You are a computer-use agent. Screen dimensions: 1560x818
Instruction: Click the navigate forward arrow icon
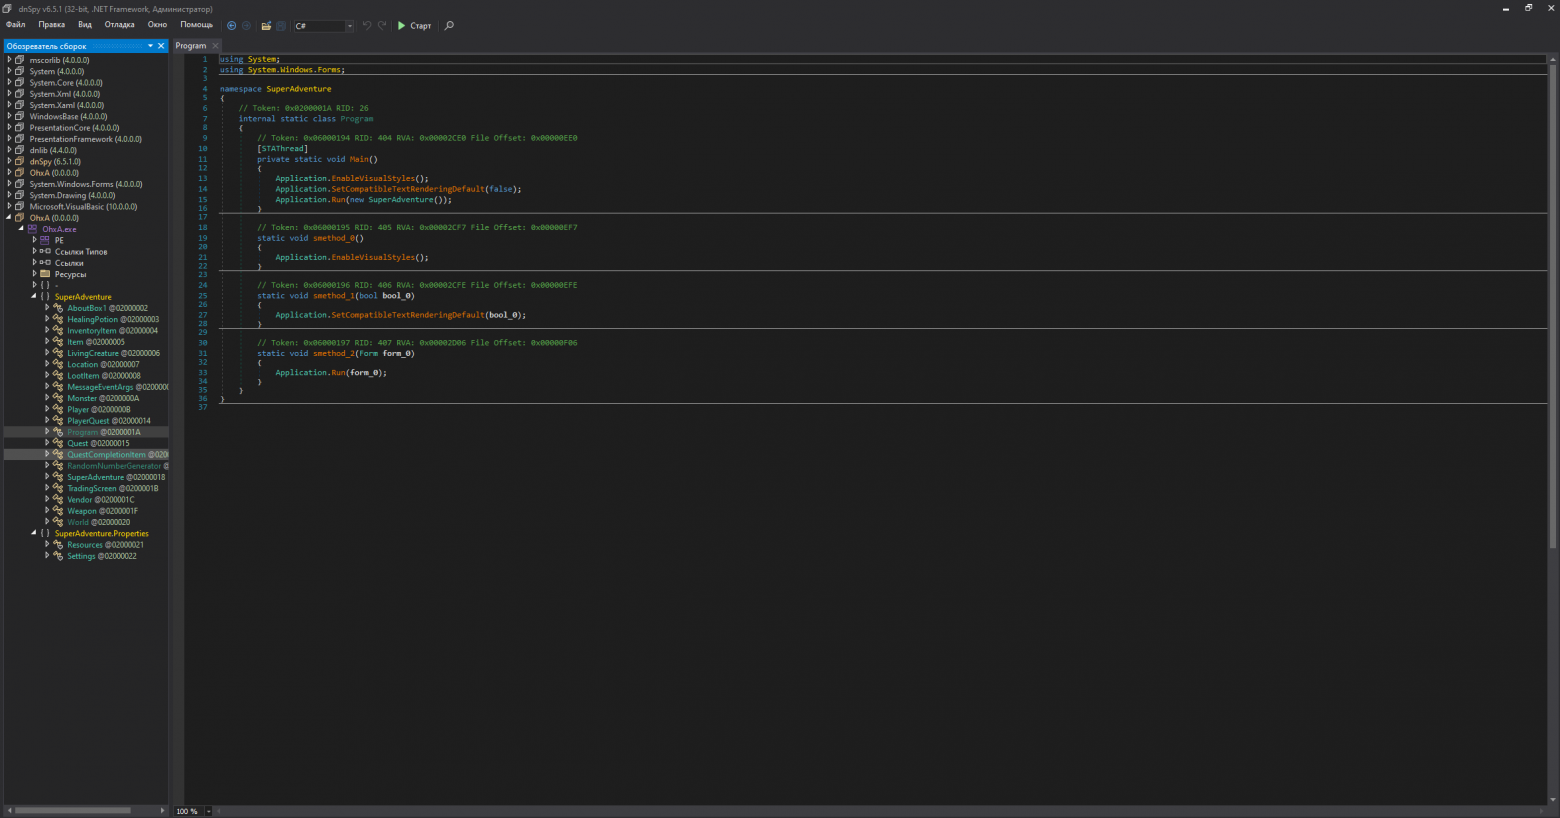tap(246, 26)
